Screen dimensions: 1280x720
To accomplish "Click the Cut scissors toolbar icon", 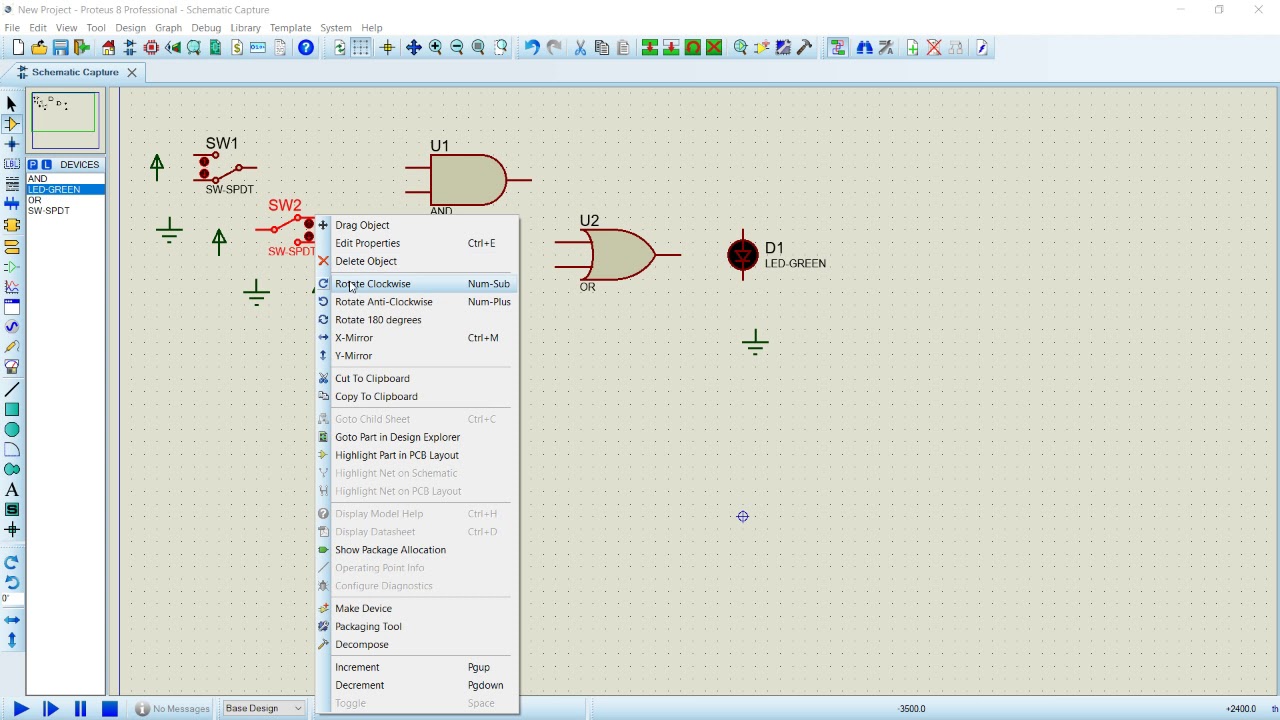I will coord(580,48).
